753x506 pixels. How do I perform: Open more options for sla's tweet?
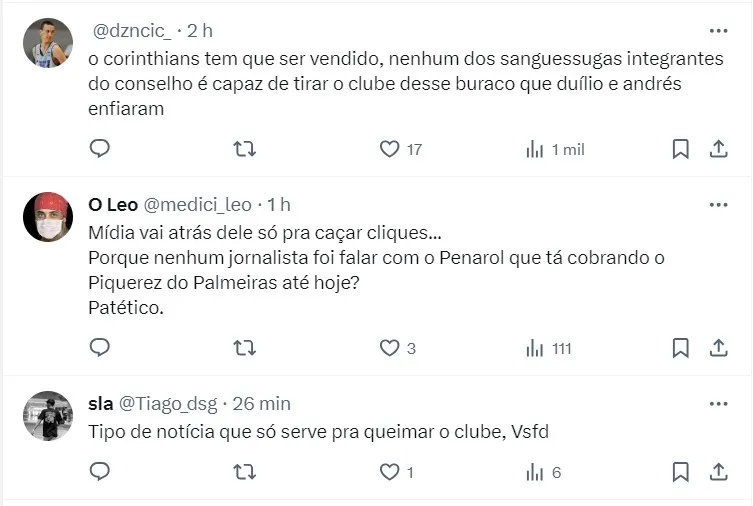pyautogui.click(x=718, y=404)
